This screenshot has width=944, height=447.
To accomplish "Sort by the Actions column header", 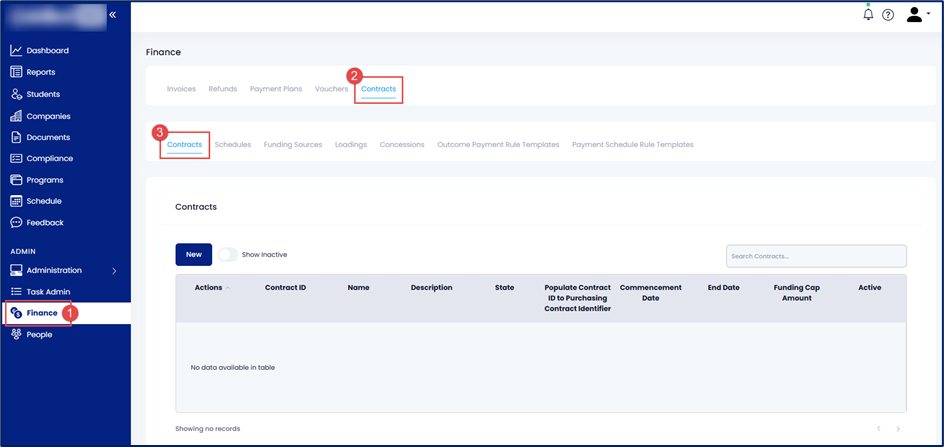I will point(209,288).
